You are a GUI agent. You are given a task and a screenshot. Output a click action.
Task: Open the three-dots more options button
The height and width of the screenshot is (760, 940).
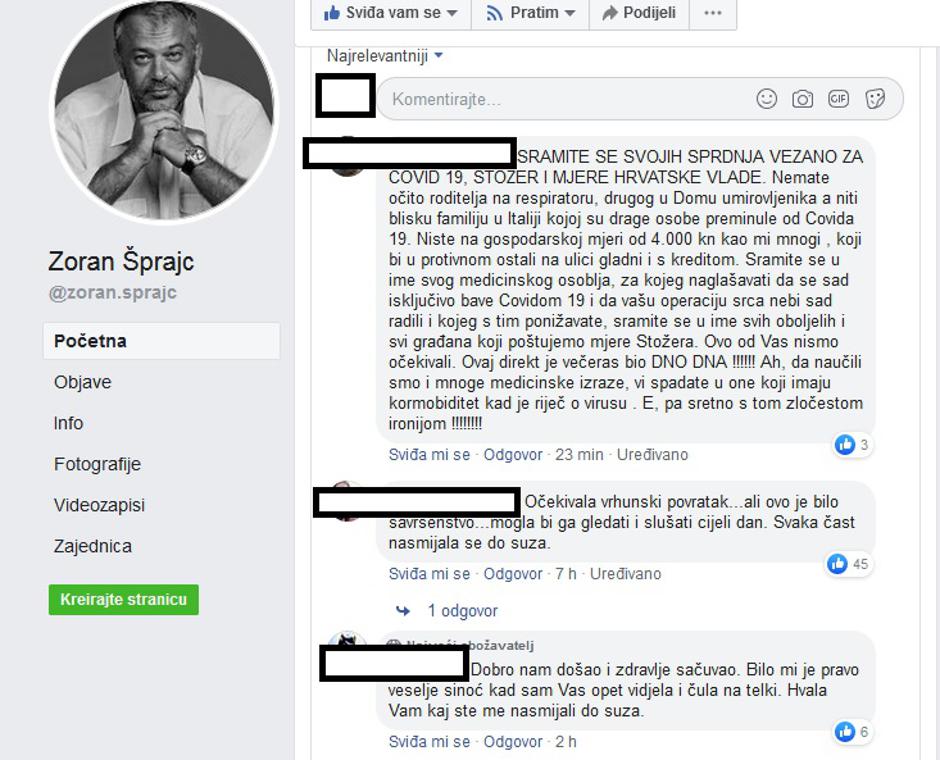(713, 13)
